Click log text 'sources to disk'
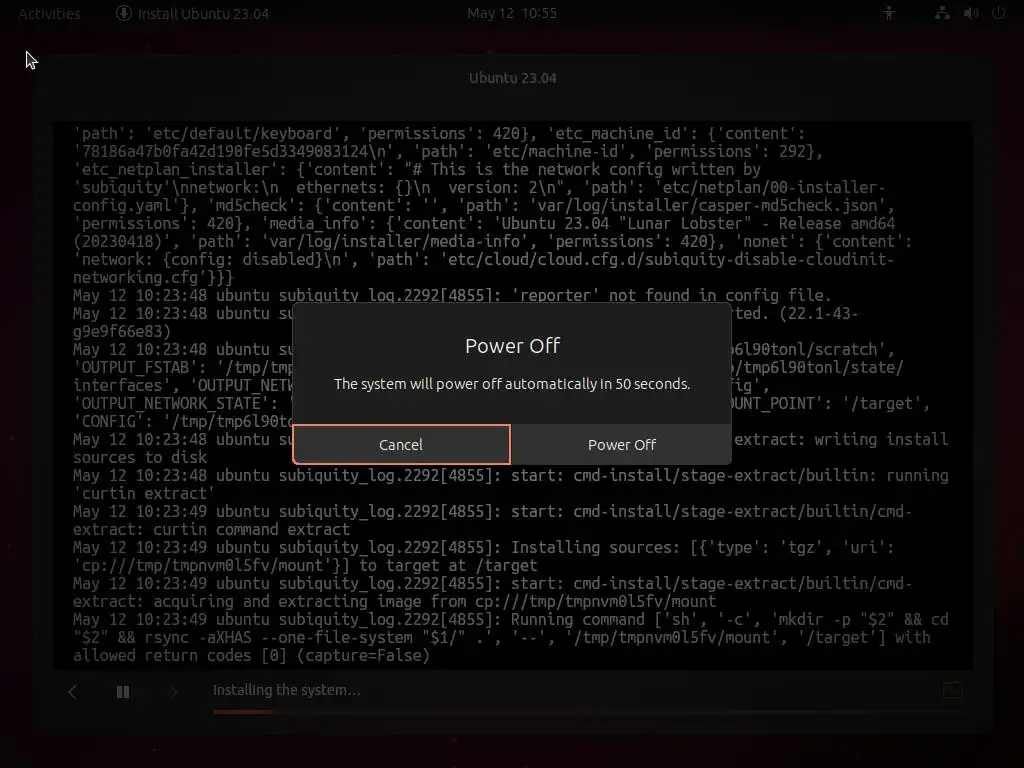Screen dimensions: 1024x768 140,457
